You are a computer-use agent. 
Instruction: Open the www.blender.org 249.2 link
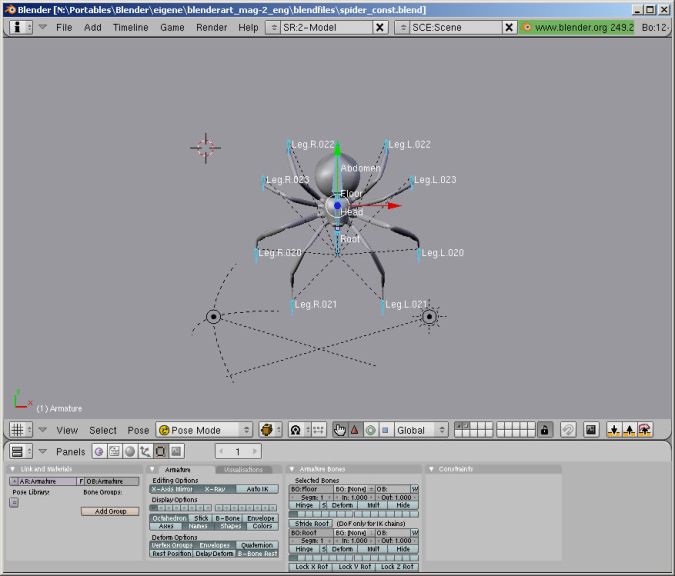pos(576,27)
